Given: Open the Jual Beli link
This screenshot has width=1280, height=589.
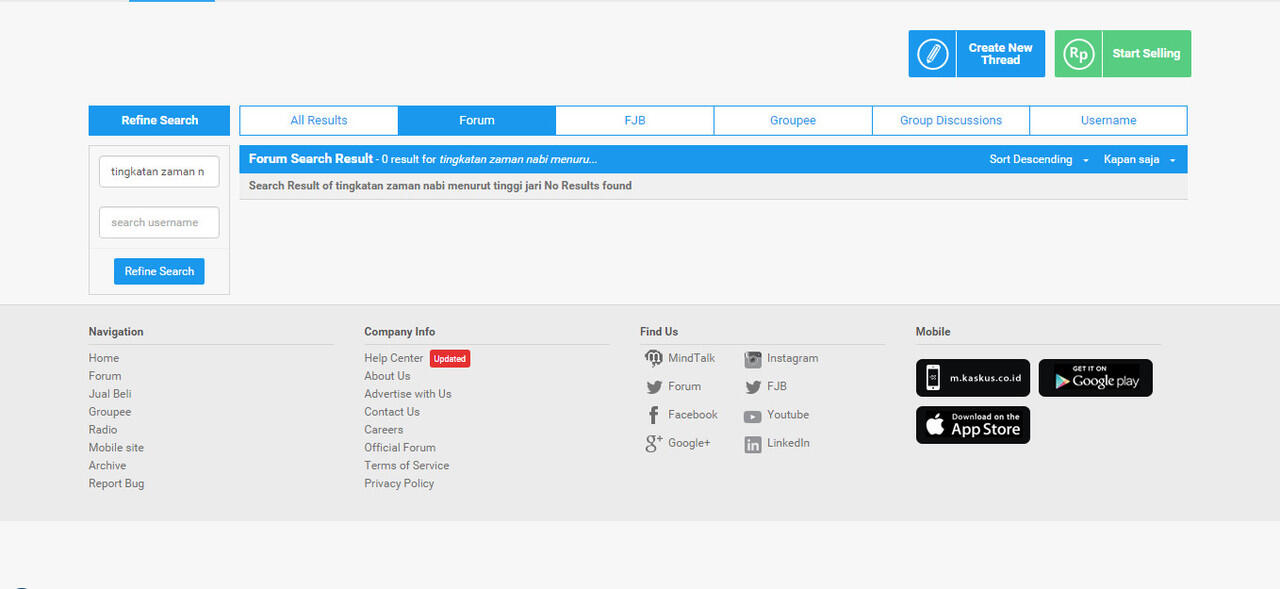Looking at the screenshot, I should pyautogui.click(x=110, y=394).
